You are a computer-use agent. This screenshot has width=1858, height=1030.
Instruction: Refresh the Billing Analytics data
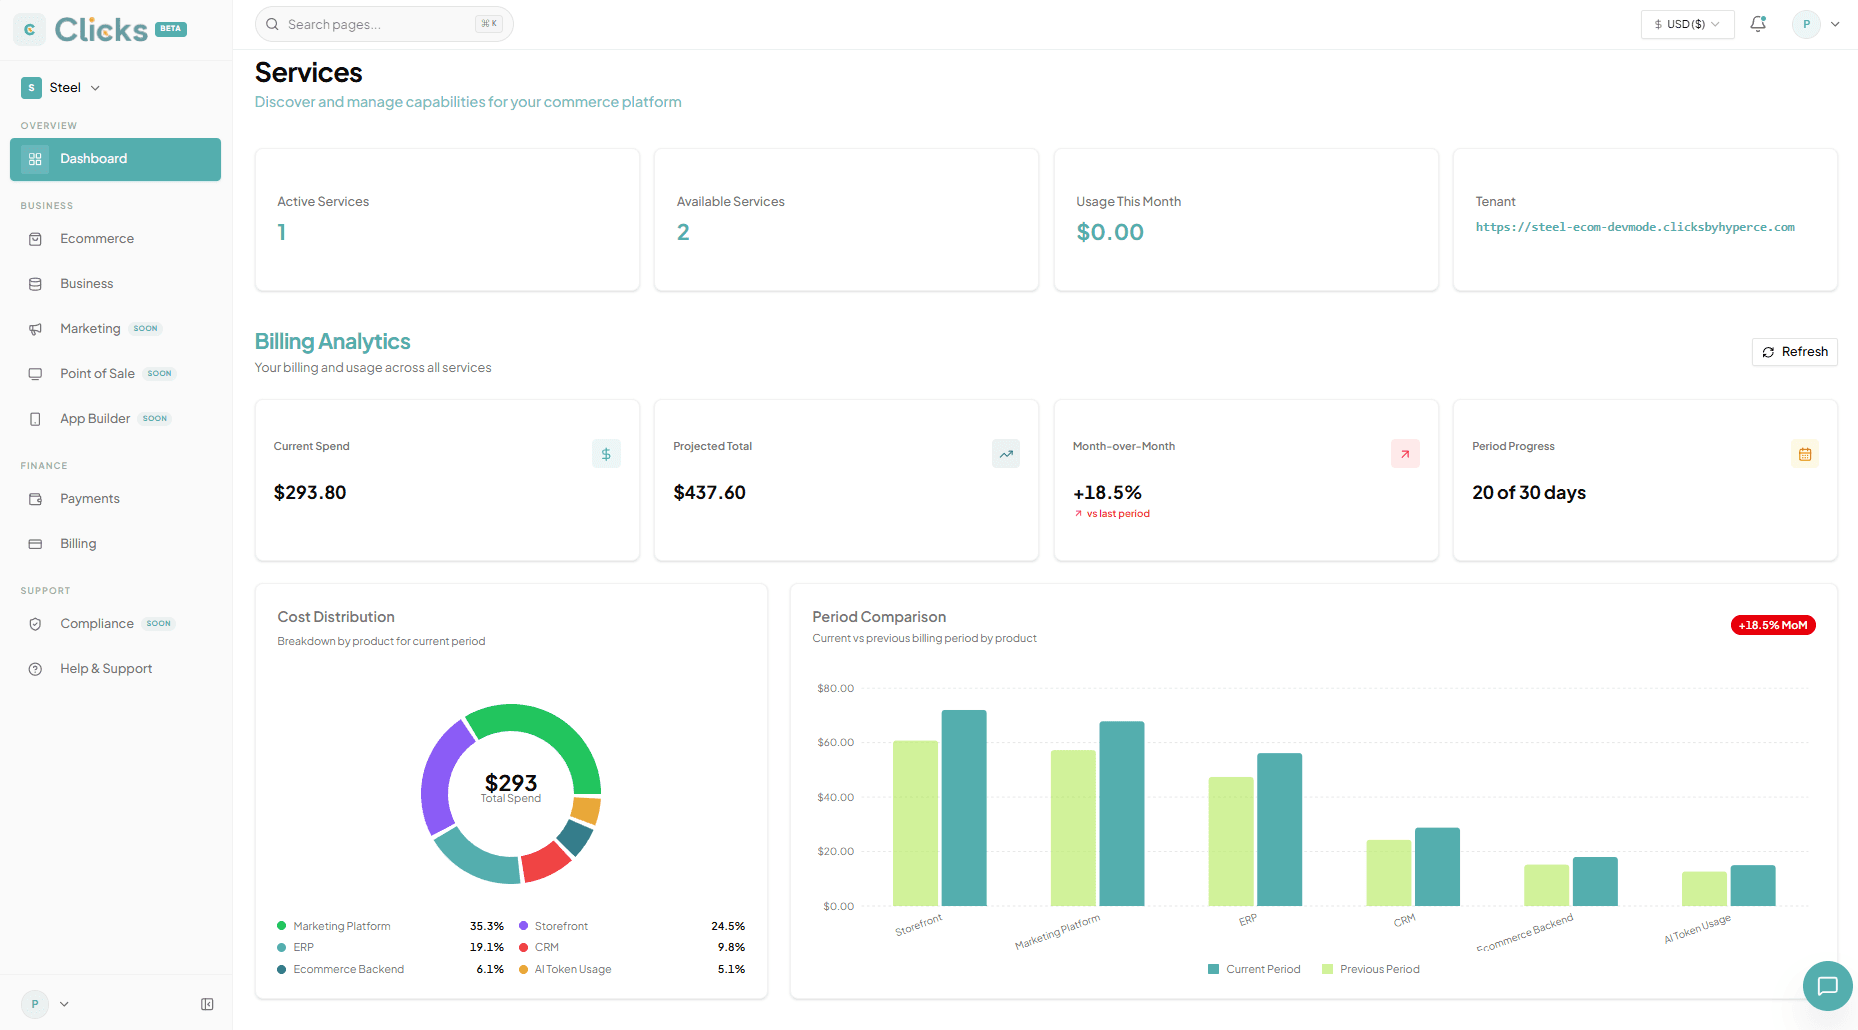coord(1794,352)
